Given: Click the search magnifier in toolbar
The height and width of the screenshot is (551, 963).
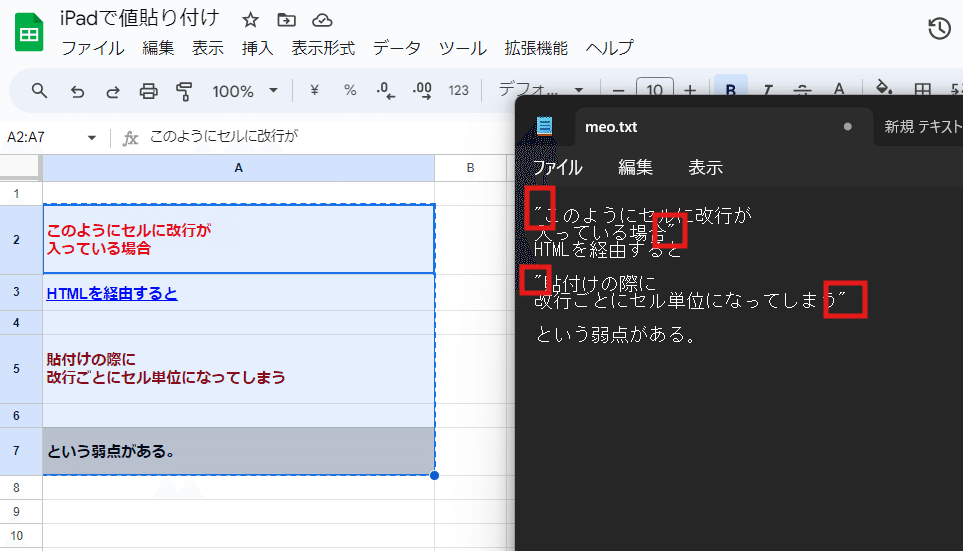Looking at the screenshot, I should click(39, 91).
